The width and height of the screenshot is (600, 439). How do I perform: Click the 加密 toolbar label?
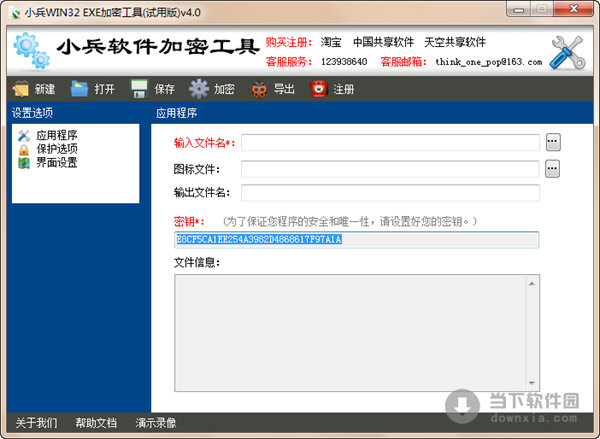click(x=224, y=89)
